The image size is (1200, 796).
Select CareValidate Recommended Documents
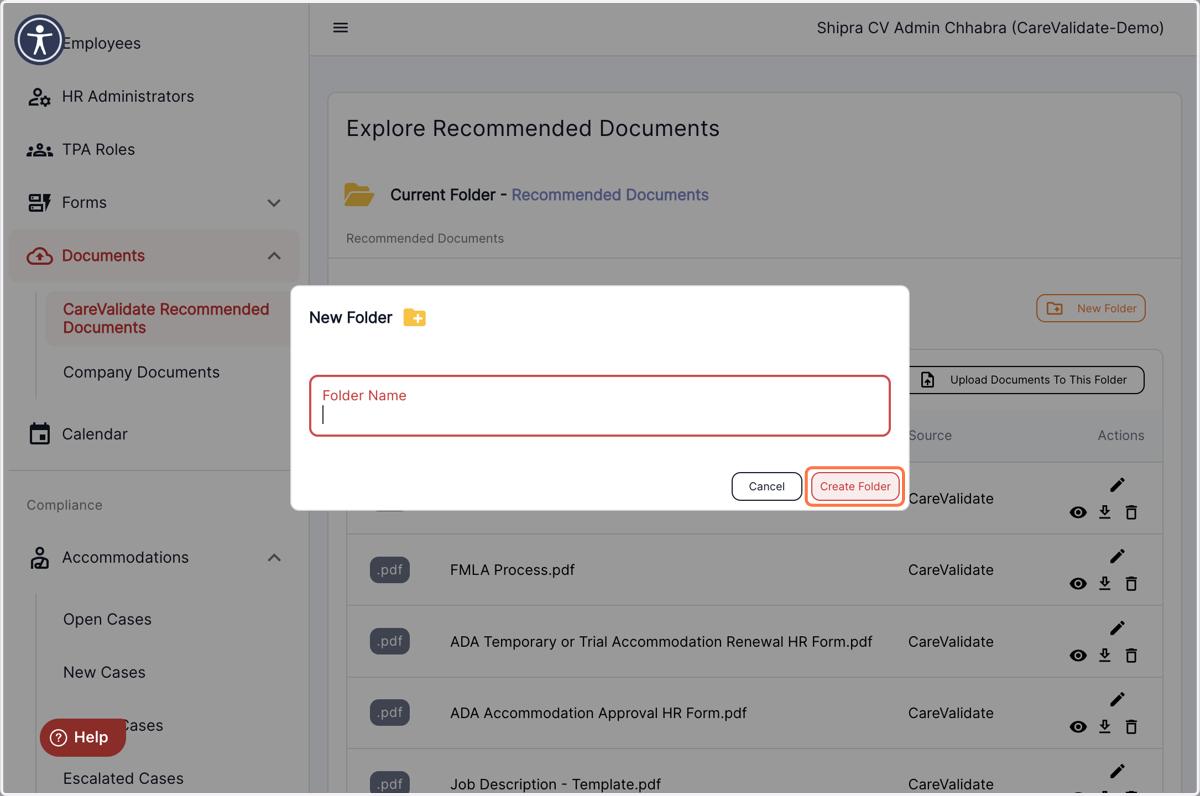pos(166,318)
